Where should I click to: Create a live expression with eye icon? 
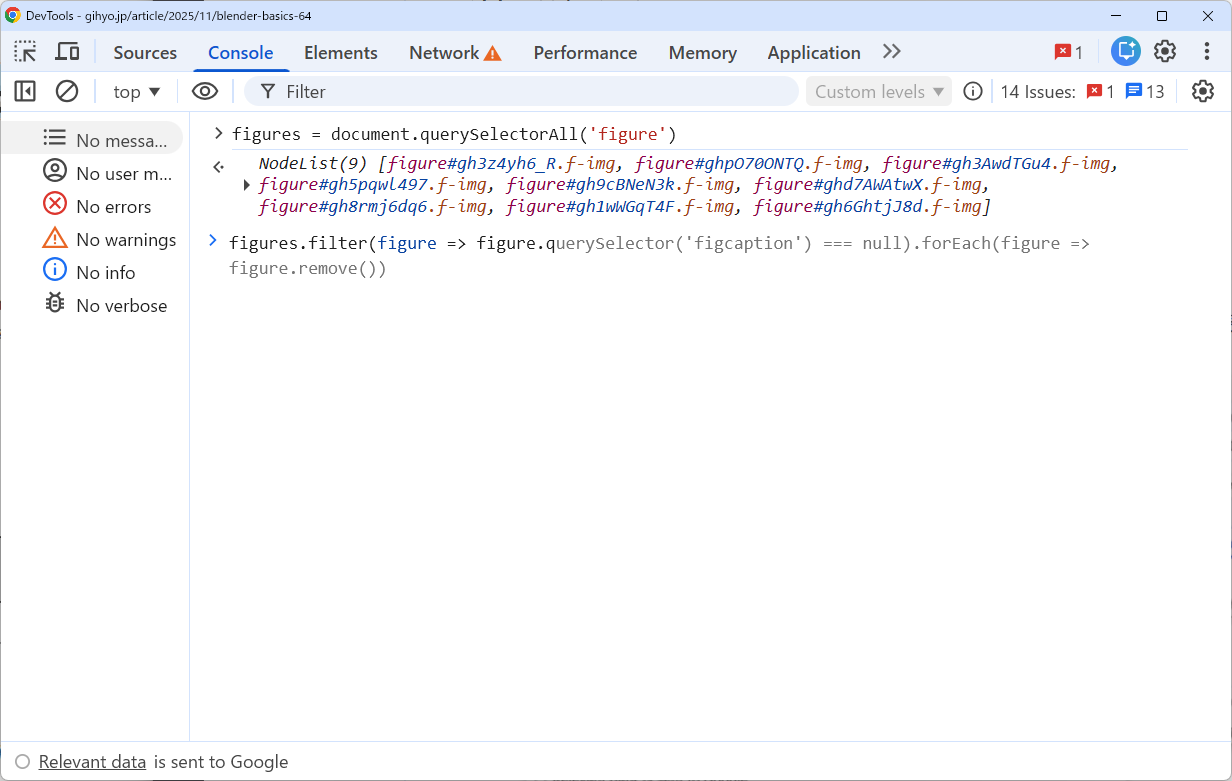(x=205, y=91)
